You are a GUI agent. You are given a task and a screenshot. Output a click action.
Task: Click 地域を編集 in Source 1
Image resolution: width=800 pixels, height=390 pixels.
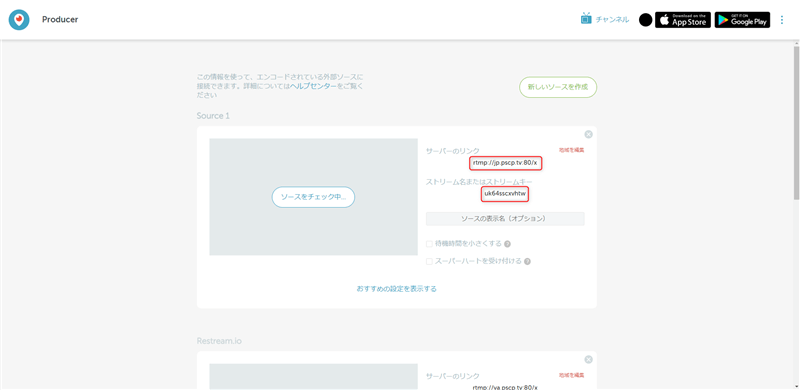(x=571, y=150)
